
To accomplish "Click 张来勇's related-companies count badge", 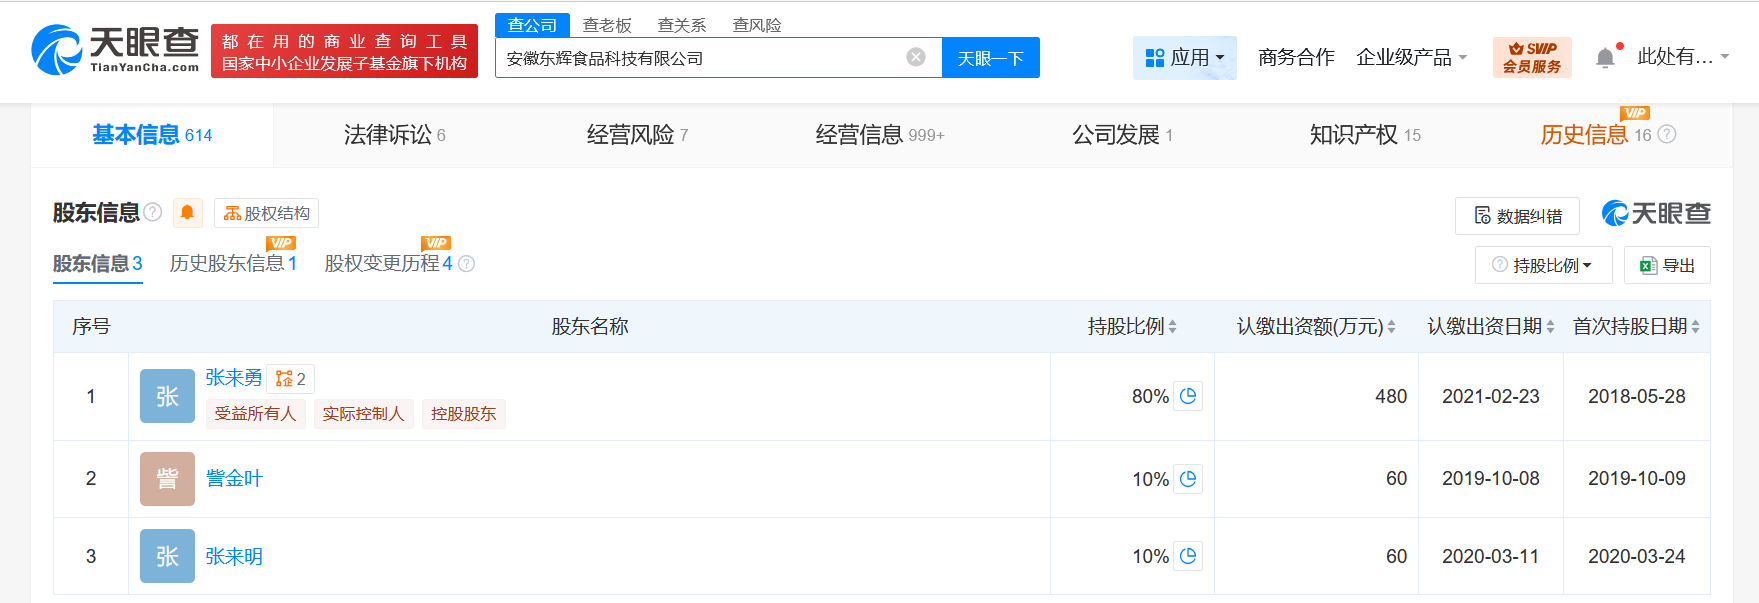I will tap(291, 379).
